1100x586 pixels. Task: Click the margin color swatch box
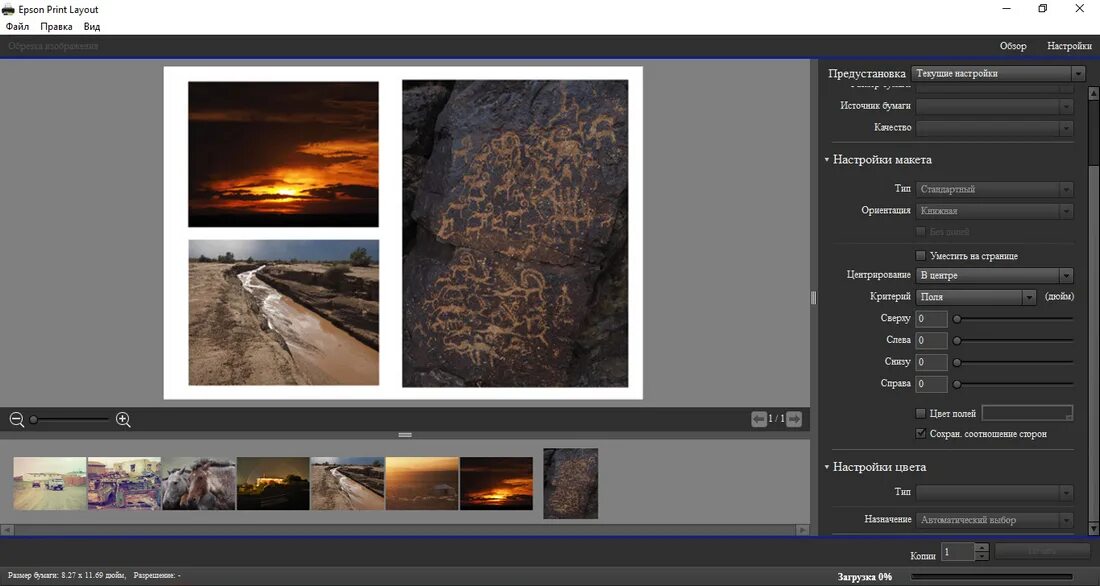pyautogui.click(x=1027, y=413)
